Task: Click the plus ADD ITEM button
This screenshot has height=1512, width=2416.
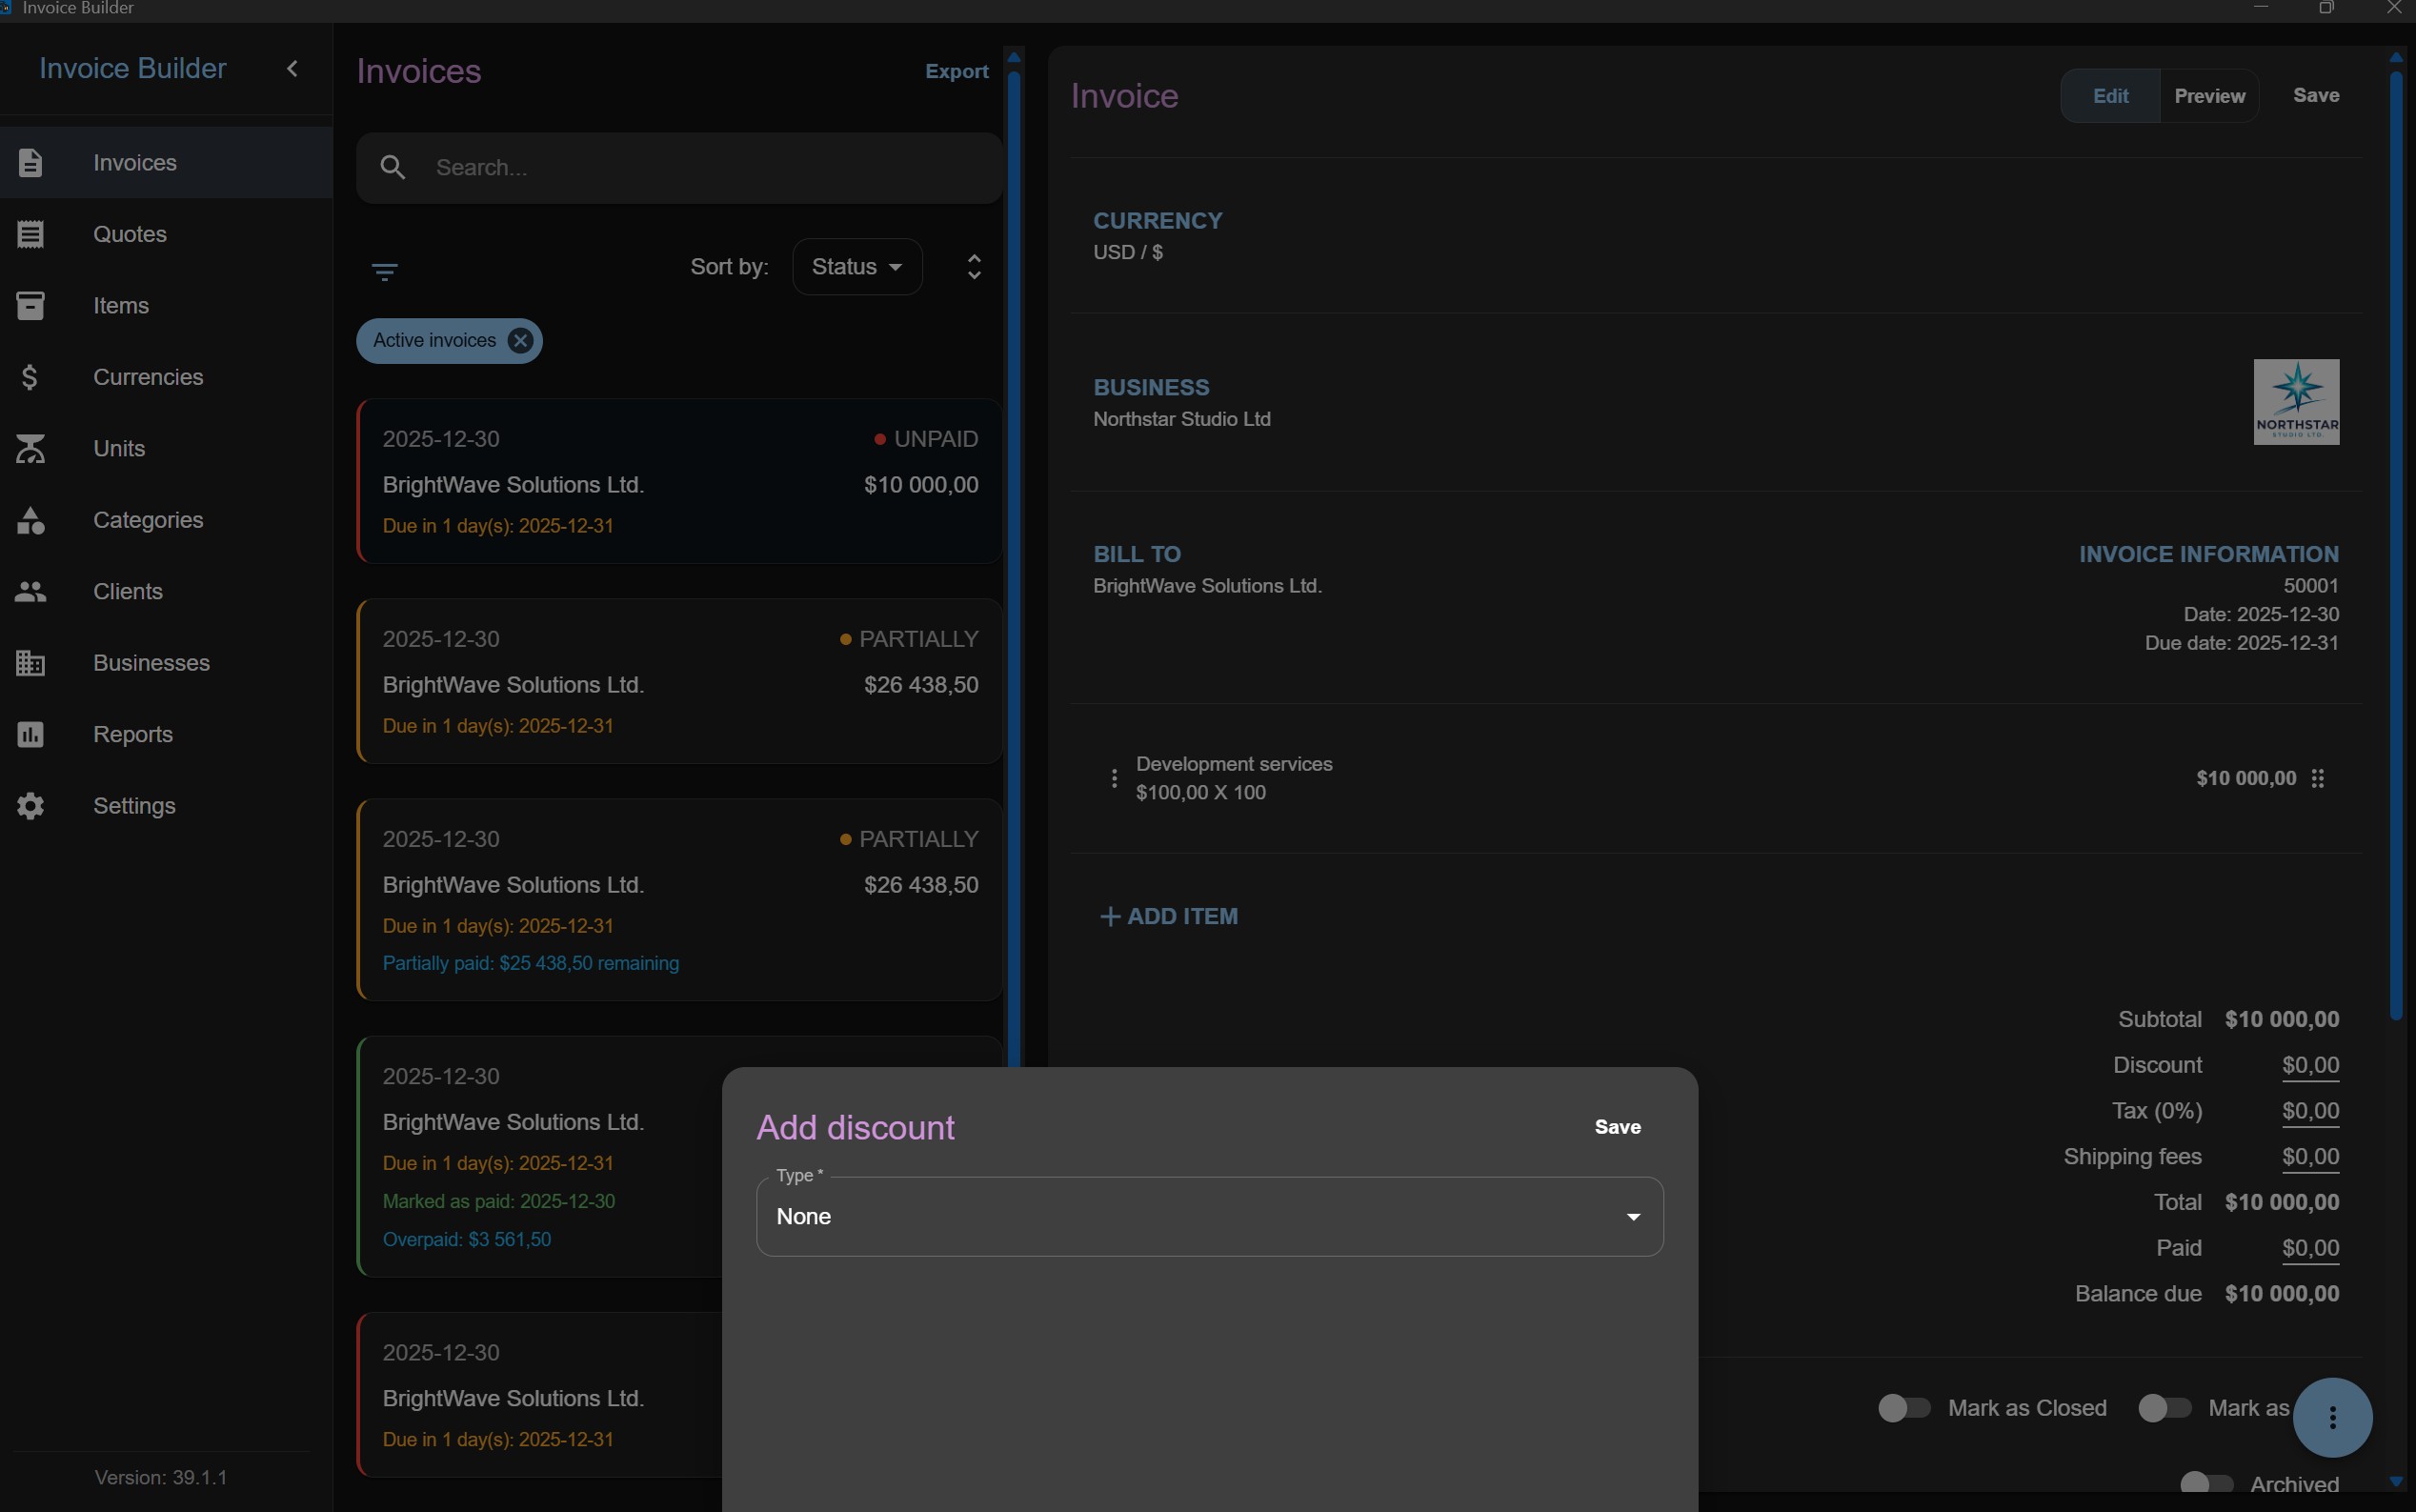Action: tap(1169, 916)
